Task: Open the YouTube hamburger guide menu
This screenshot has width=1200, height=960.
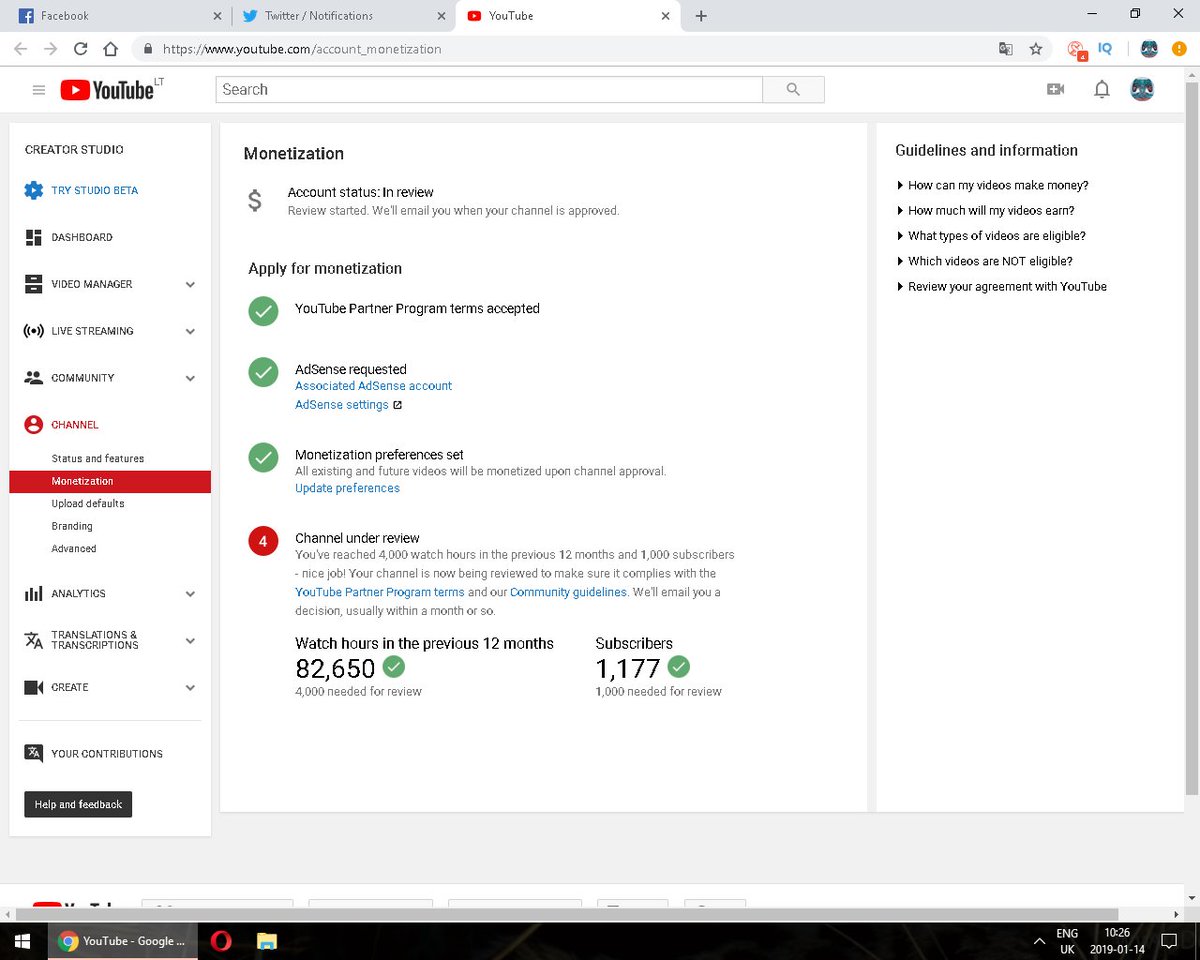Action: pos(39,90)
